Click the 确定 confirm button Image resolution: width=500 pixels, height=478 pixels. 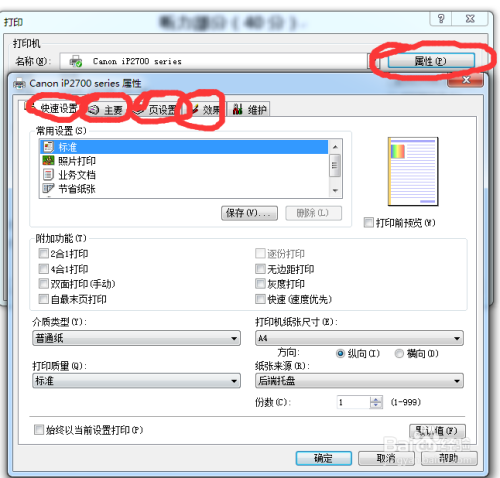pos(323,458)
